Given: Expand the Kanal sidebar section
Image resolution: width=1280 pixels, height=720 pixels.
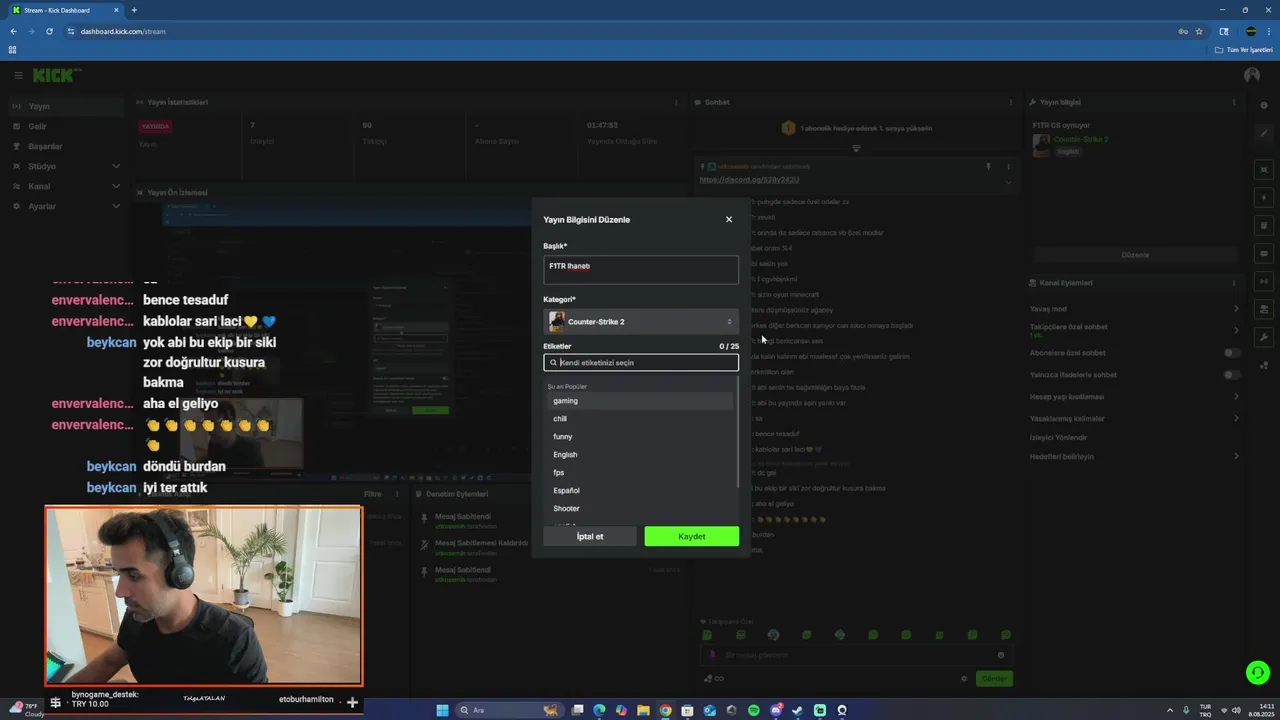Looking at the screenshot, I should 65,186.
